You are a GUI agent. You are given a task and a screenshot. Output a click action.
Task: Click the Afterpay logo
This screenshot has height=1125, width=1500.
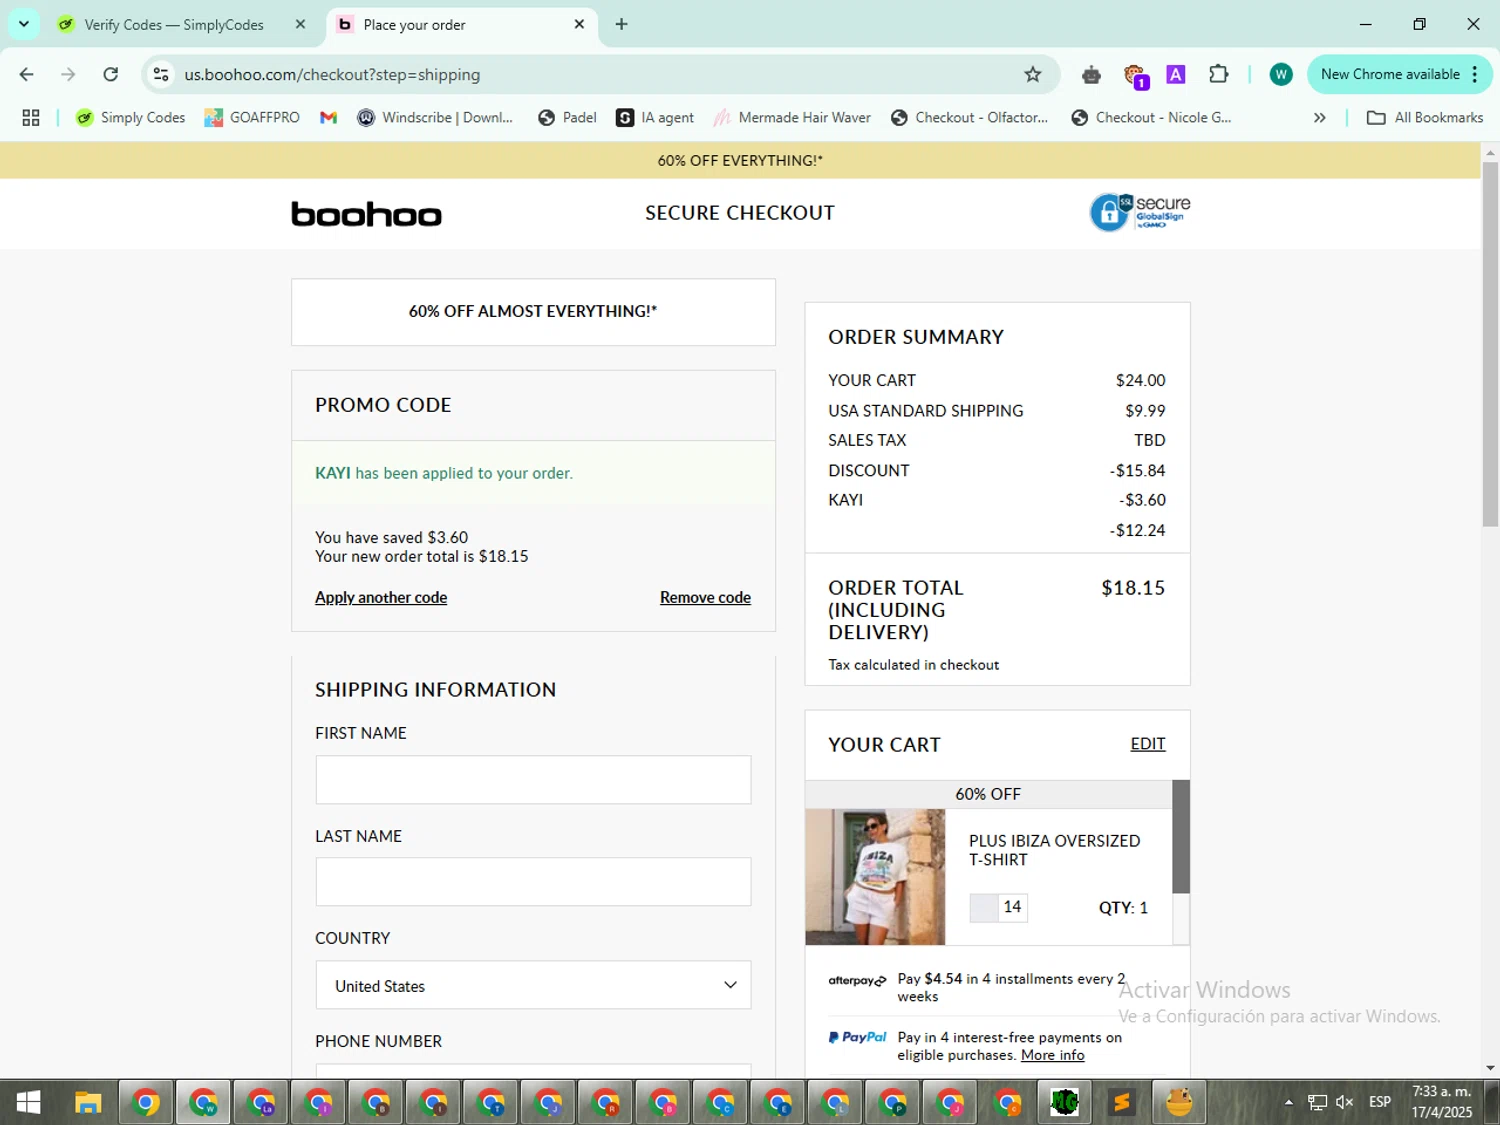click(x=857, y=981)
